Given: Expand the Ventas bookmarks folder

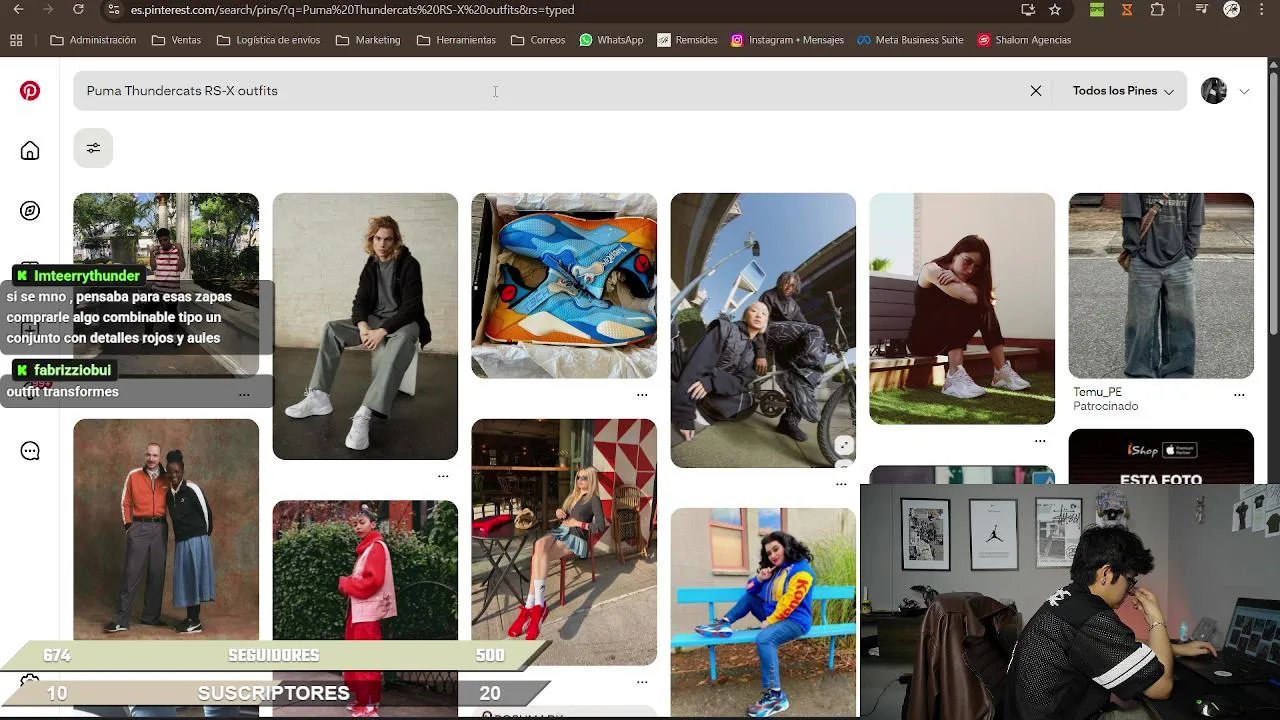Looking at the screenshot, I should coord(176,40).
